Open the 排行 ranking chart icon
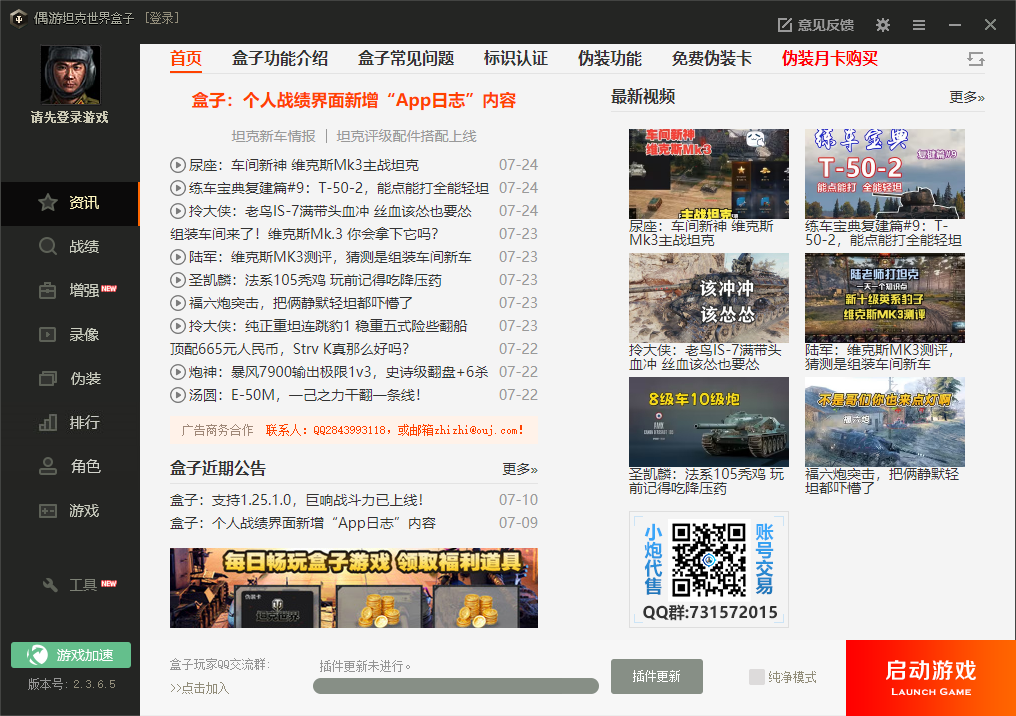1016x716 pixels. (x=48, y=423)
